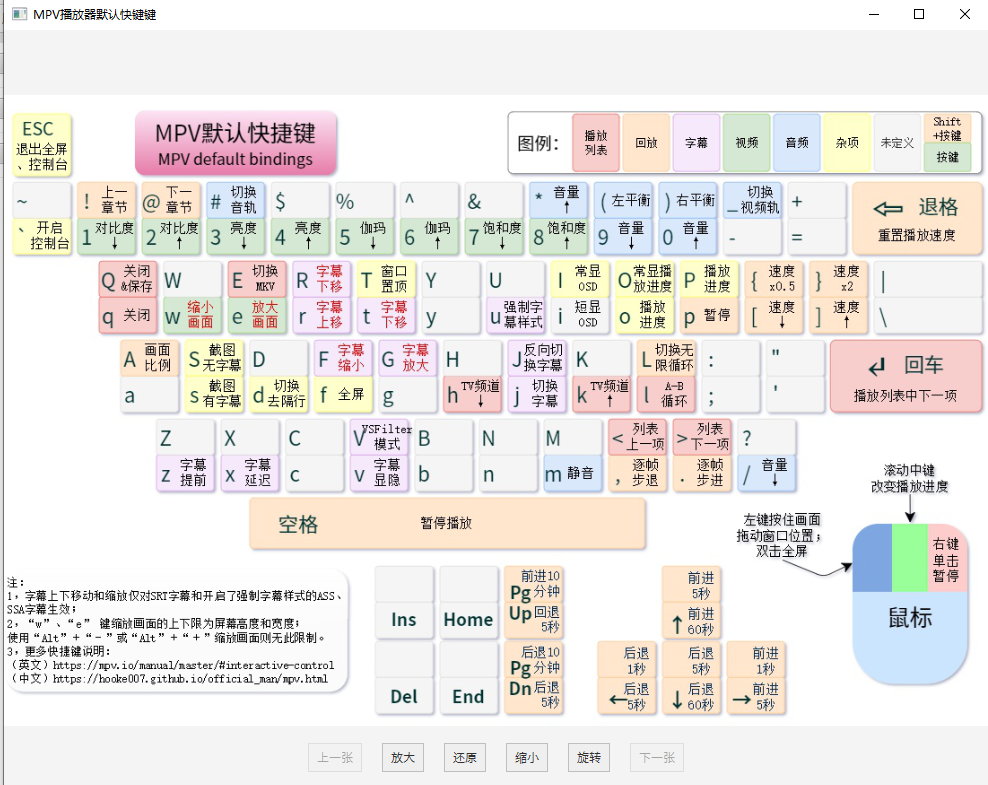Click the yellow 杂项 legend swatch

847,143
